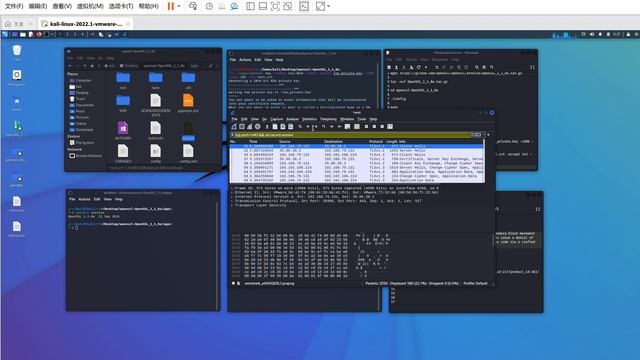Zoom out packet text in Wireshark

click(x=374, y=127)
